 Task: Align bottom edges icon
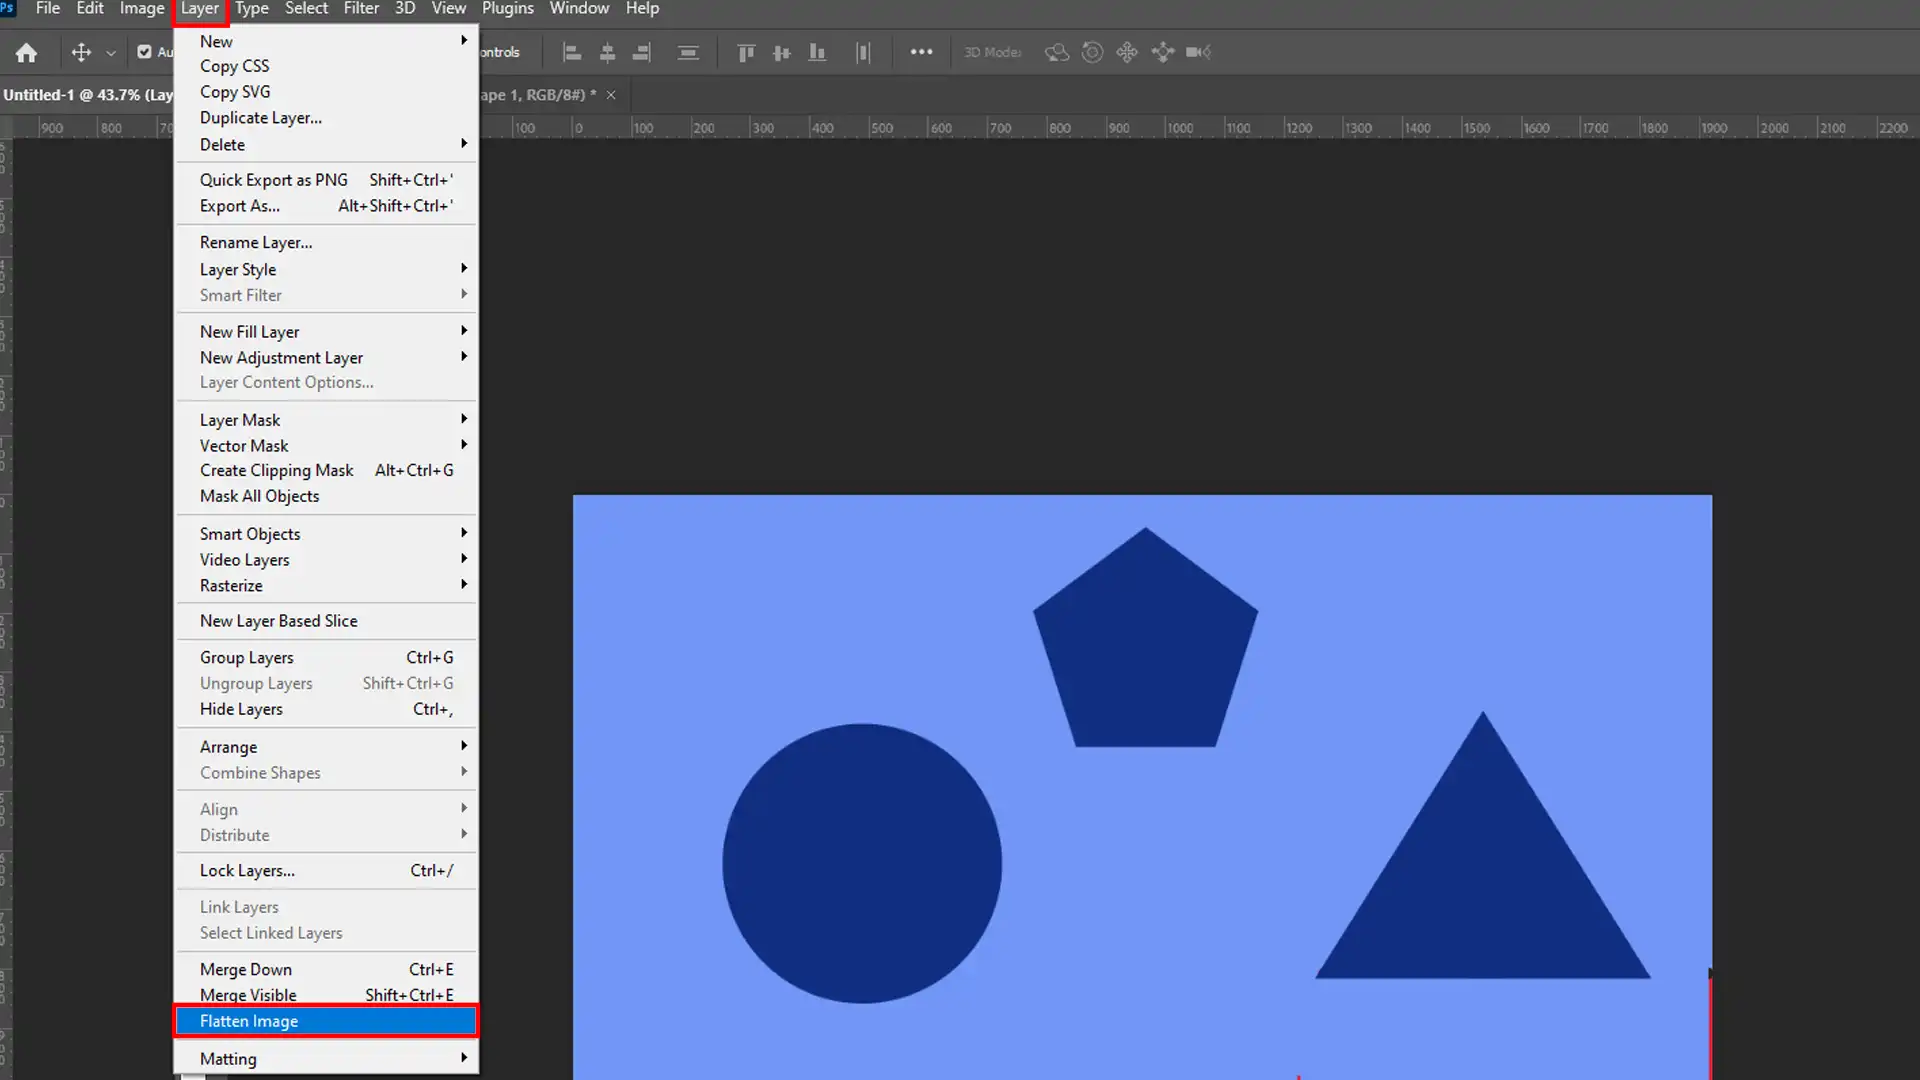[817, 53]
